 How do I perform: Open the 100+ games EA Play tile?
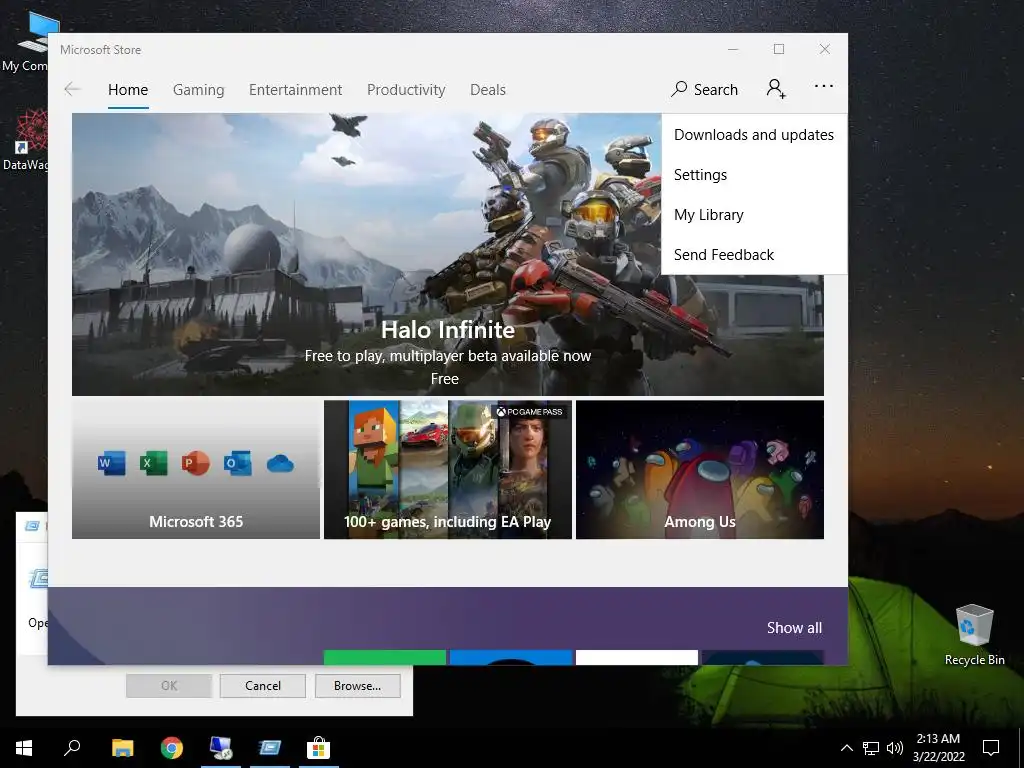448,470
